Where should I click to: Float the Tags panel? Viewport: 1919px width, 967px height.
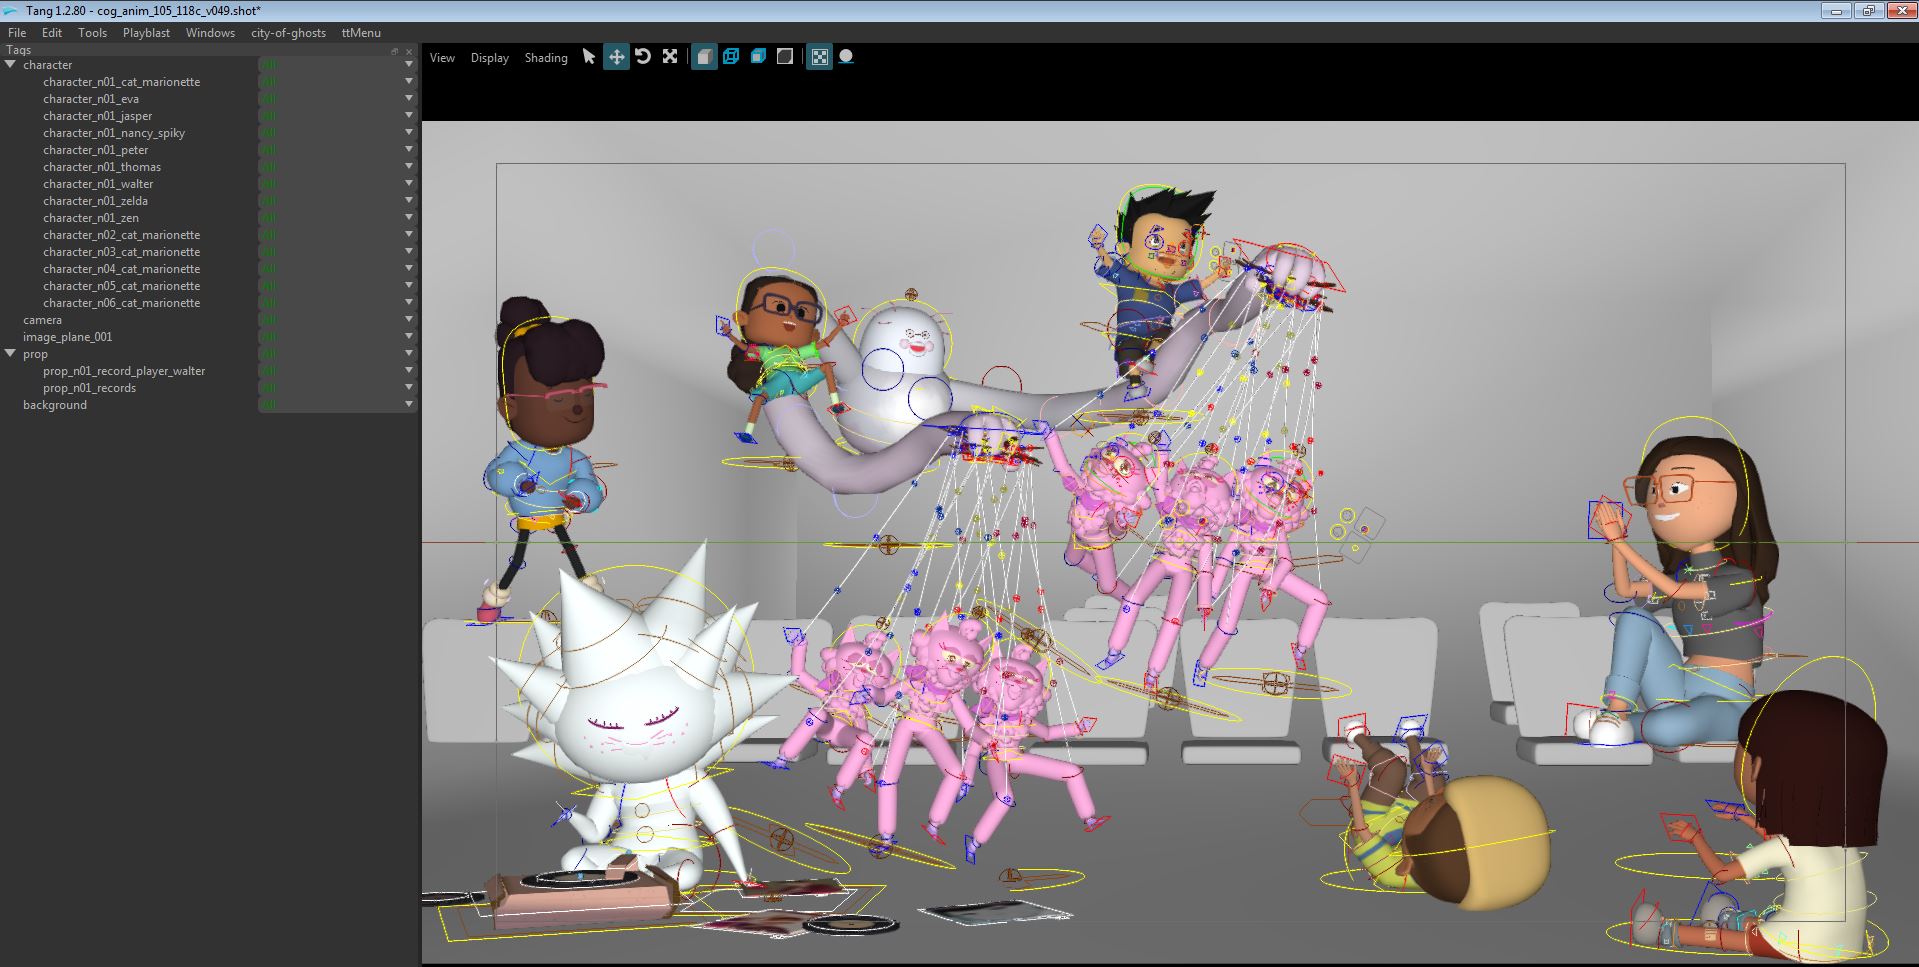point(395,51)
